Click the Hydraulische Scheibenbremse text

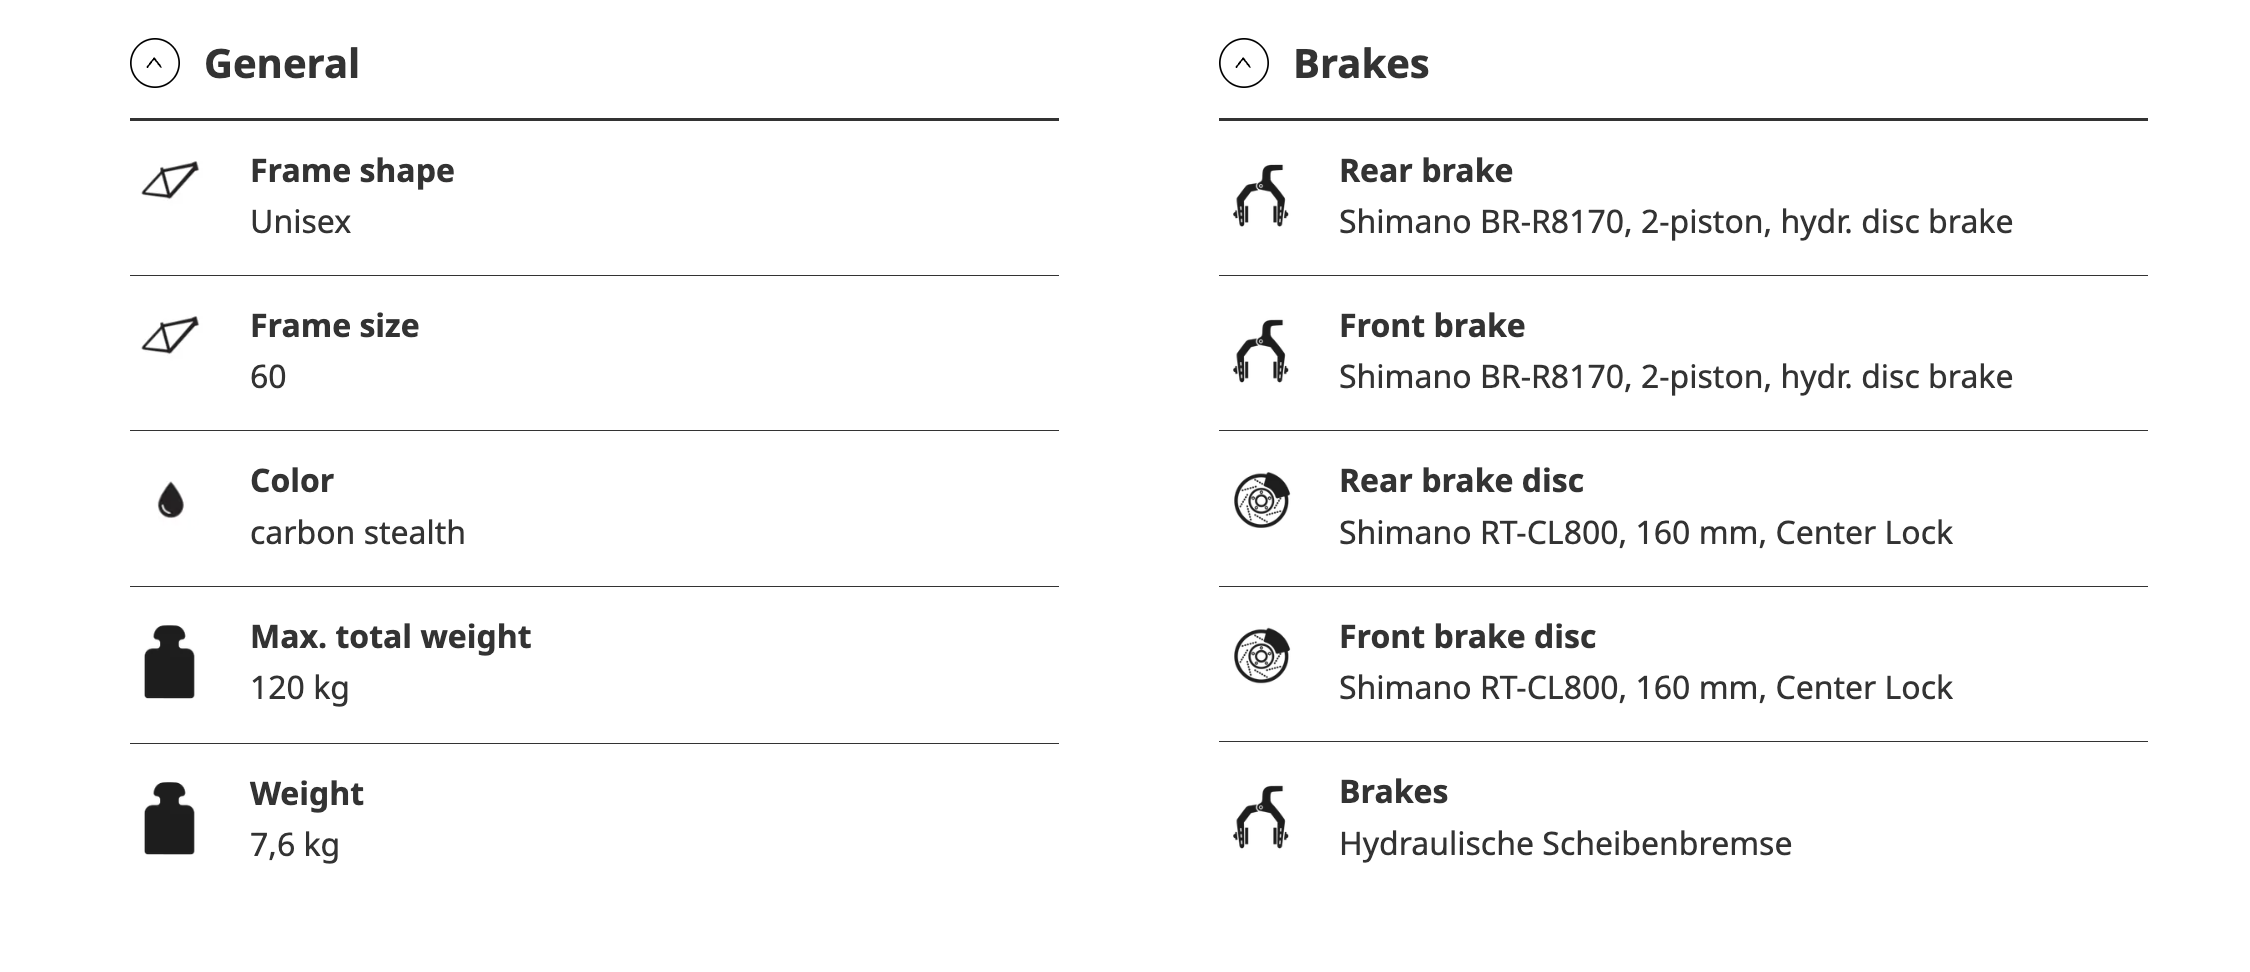pos(1565,844)
